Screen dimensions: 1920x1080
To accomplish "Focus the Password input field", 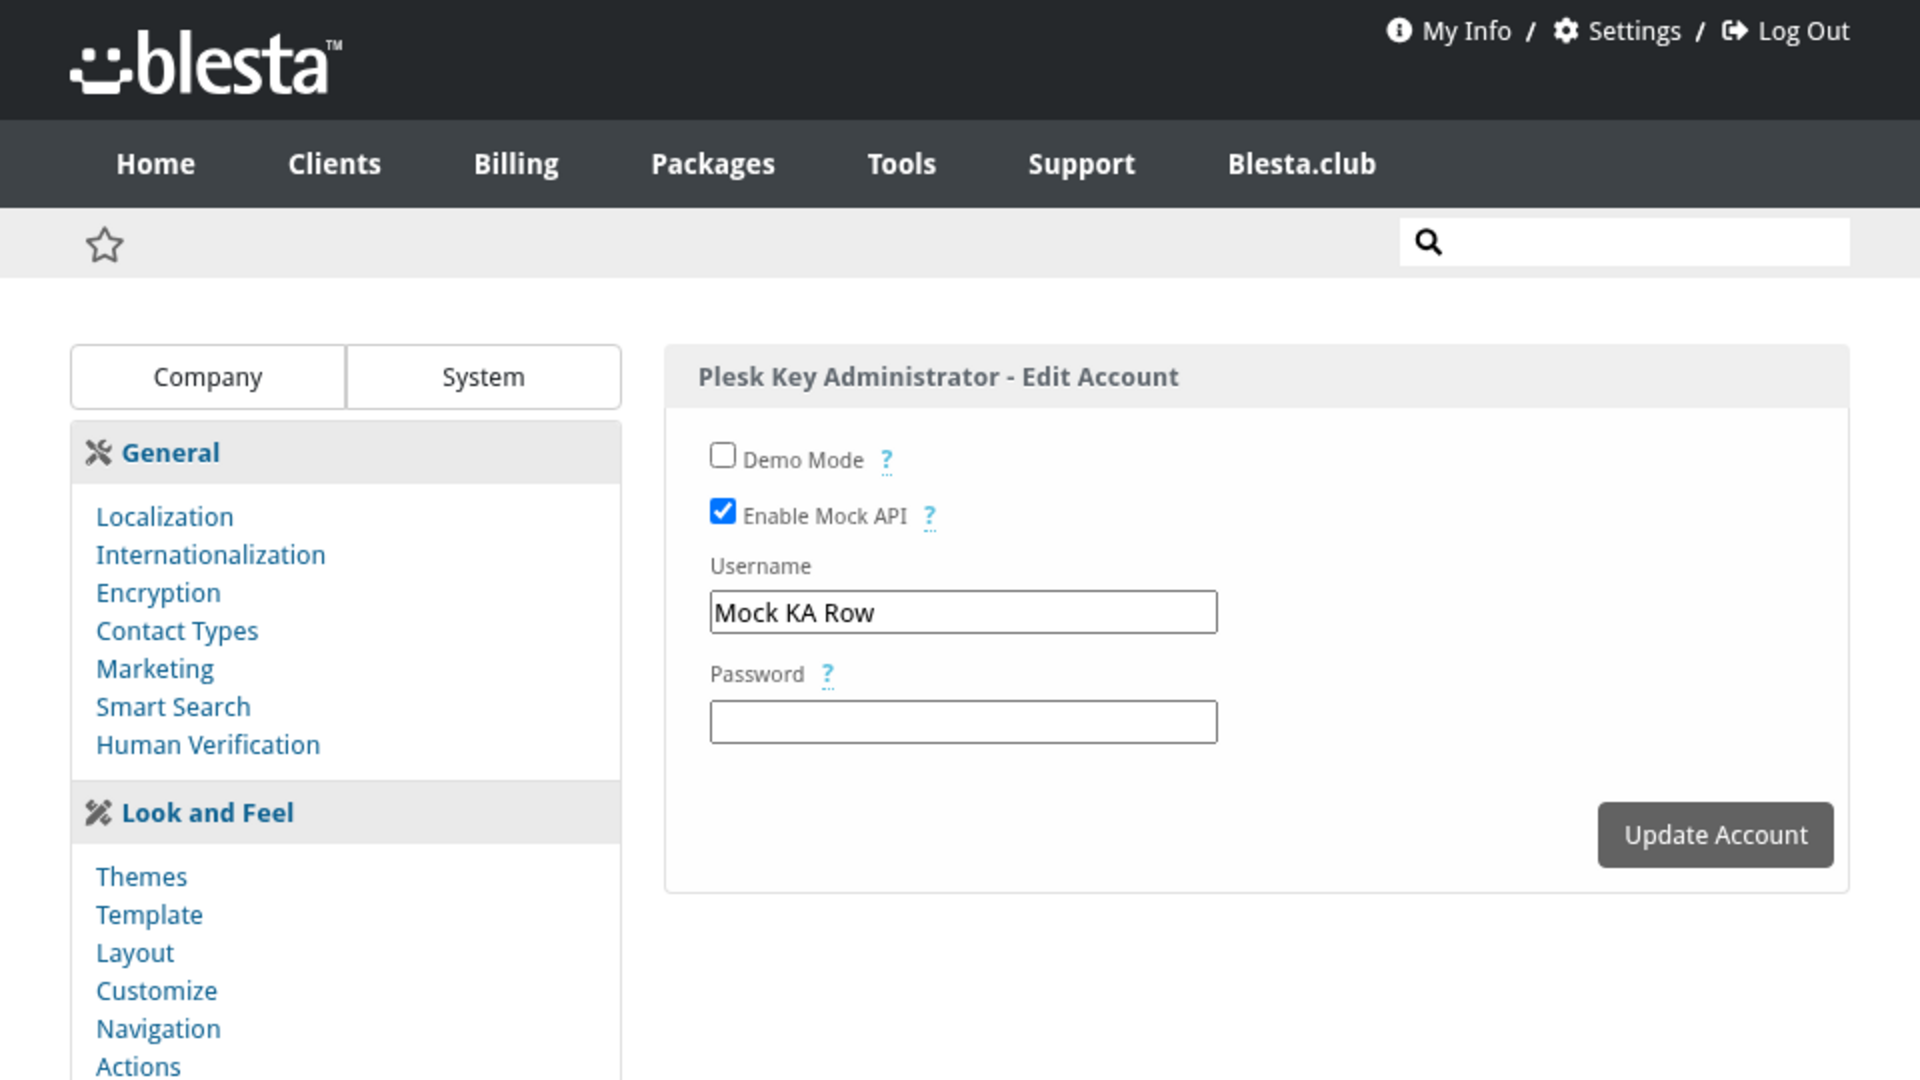I will (x=963, y=722).
